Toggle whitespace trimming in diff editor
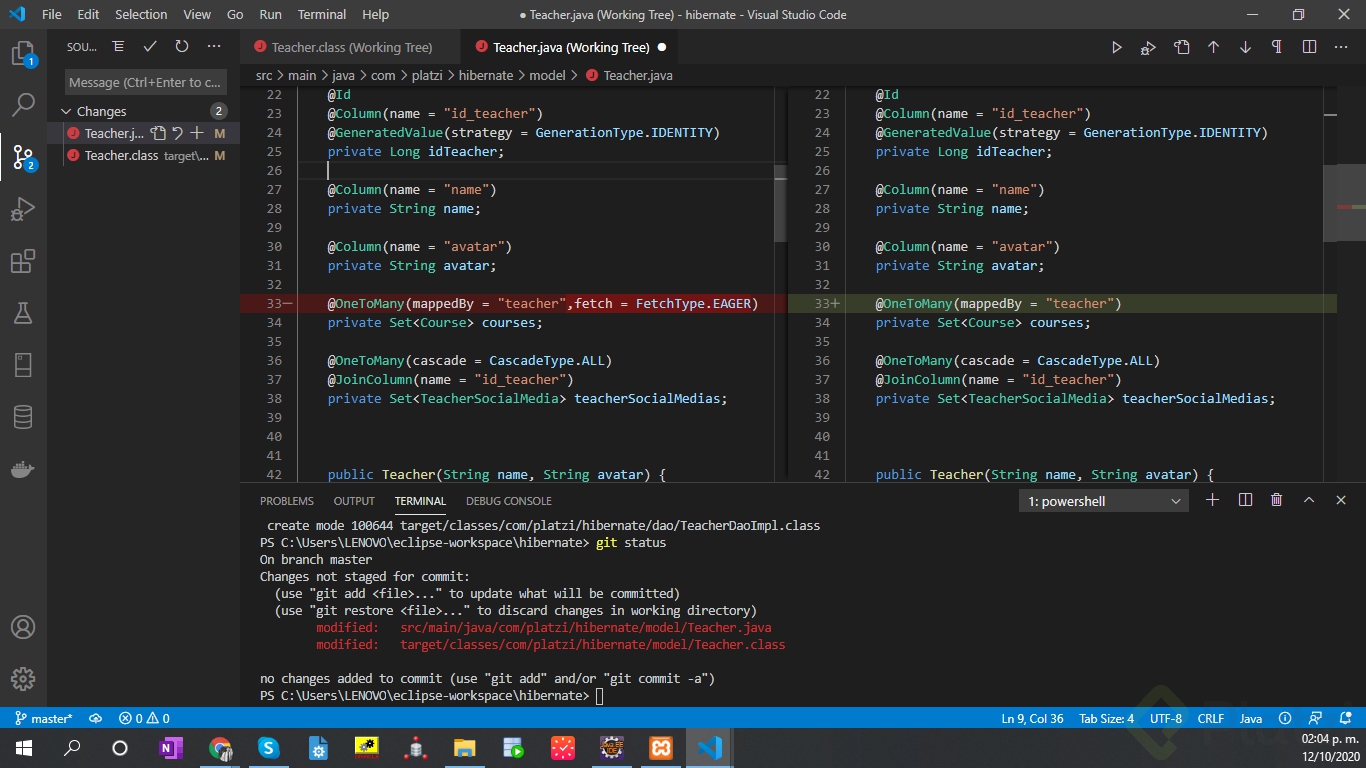Image resolution: width=1366 pixels, height=768 pixels. pos(1277,47)
